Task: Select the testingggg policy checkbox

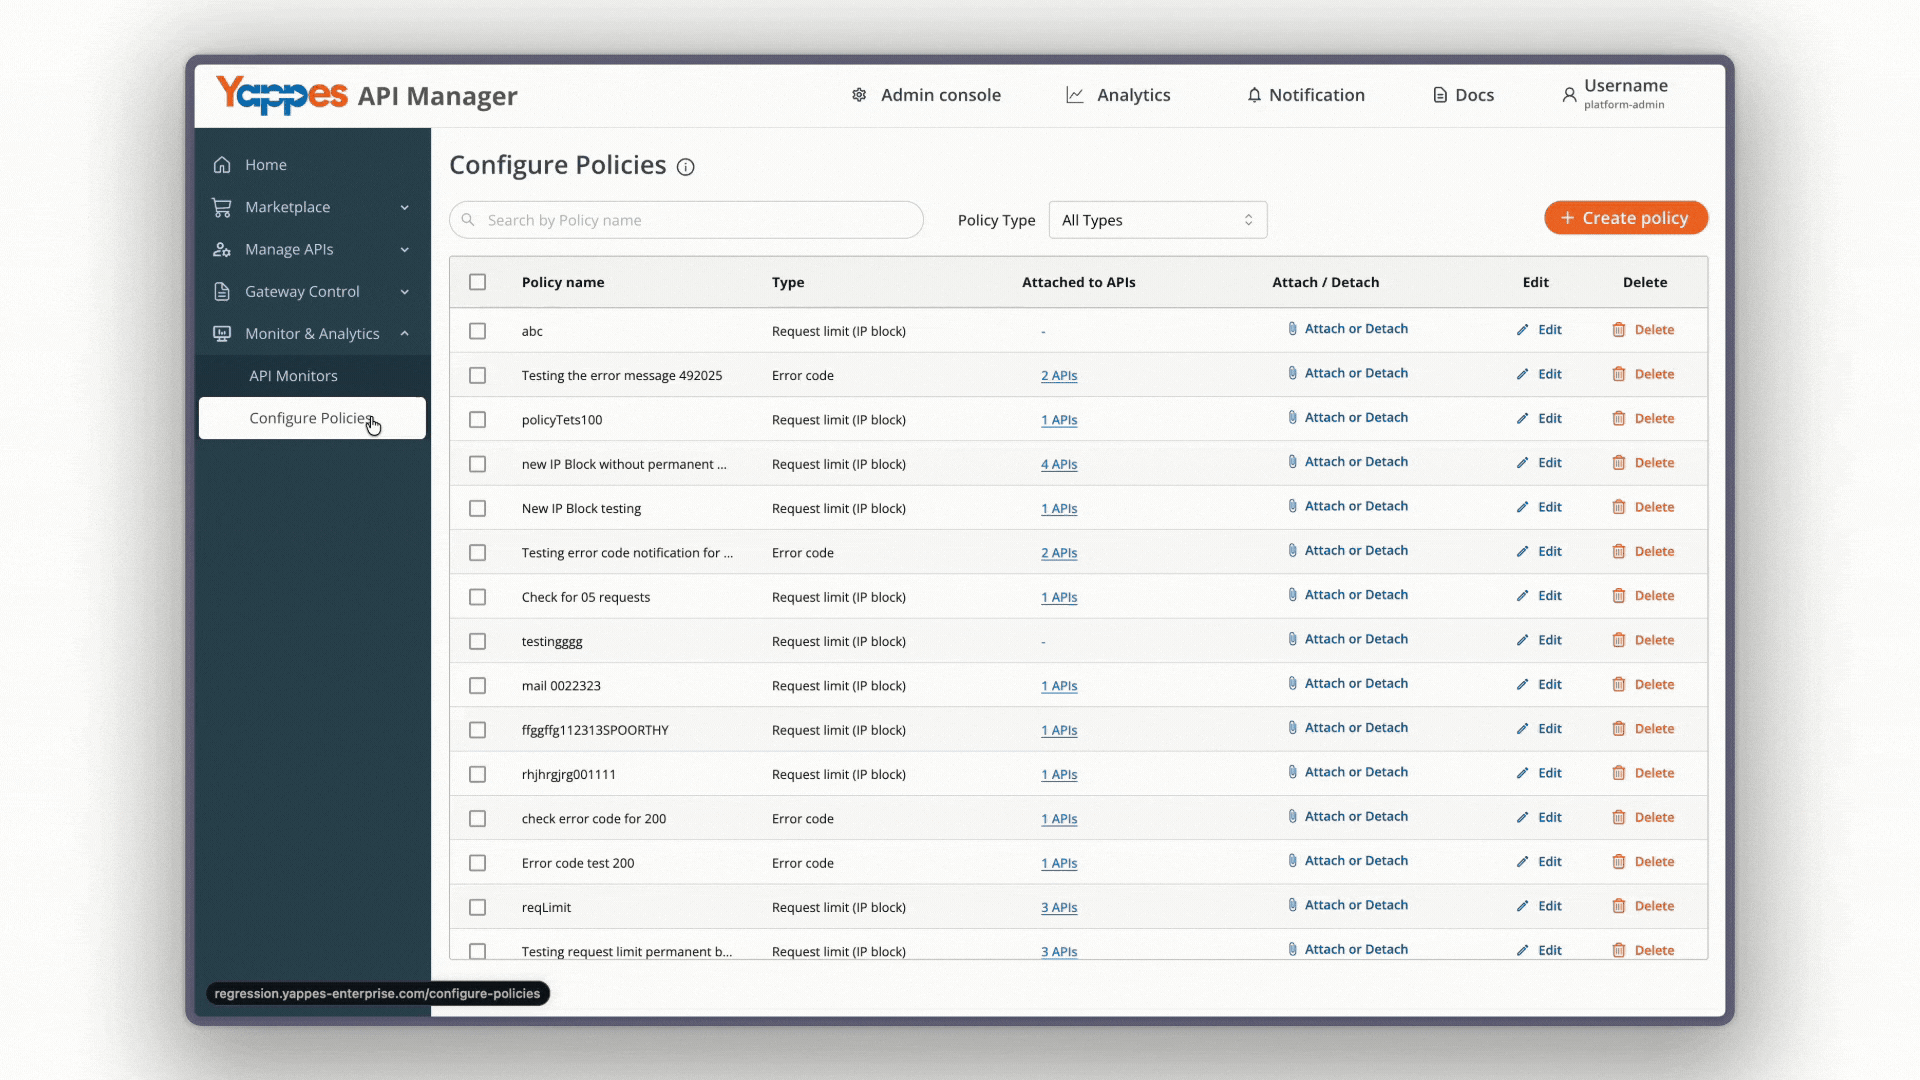Action: click(478, 642)
